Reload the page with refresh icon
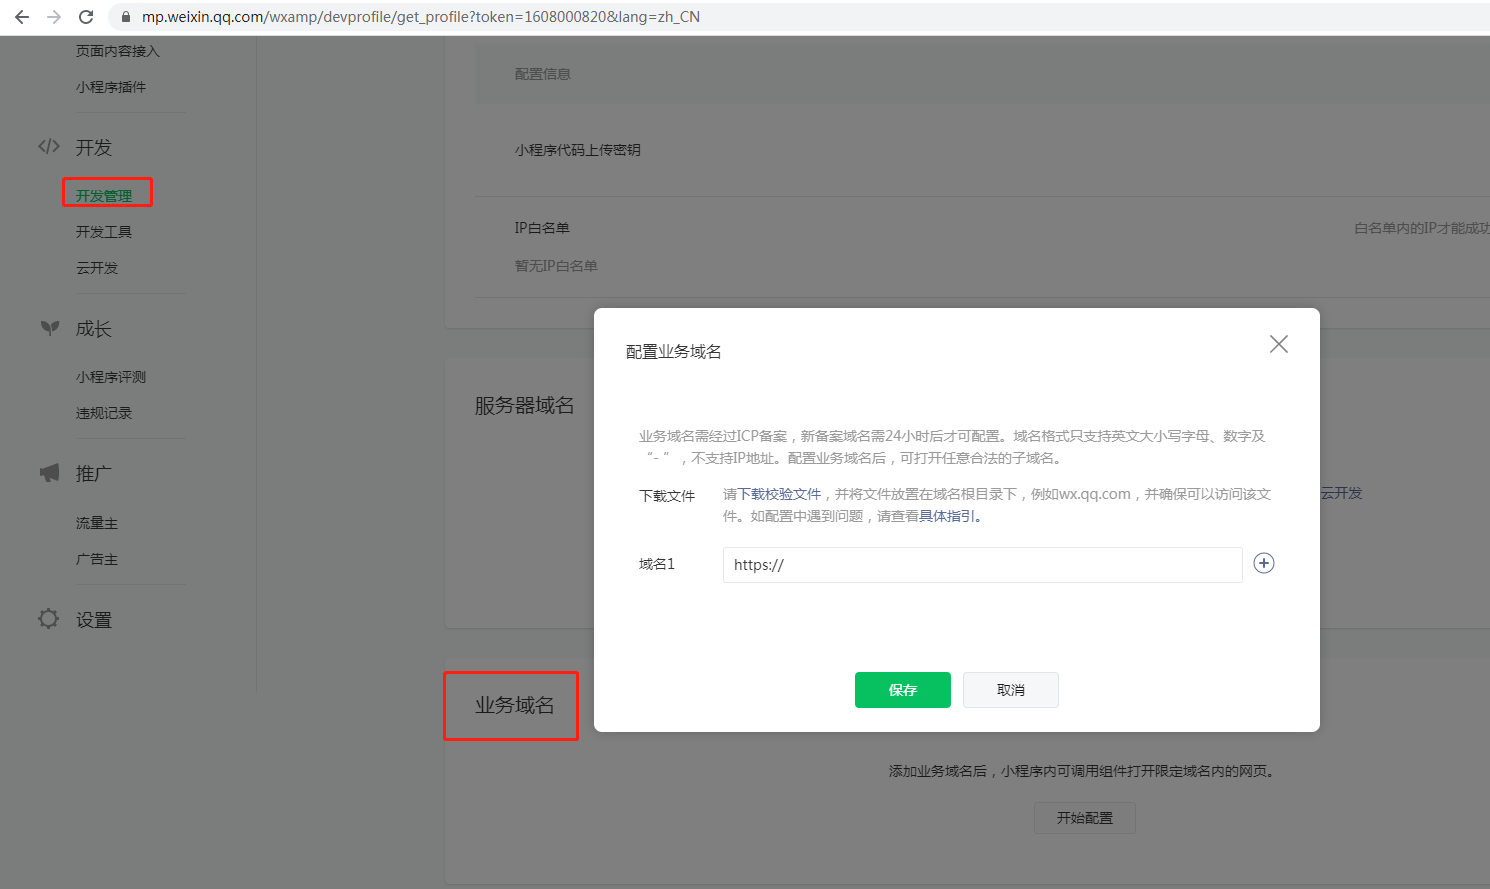The height and width of the screenshot is (889, 1490). [x=86, y=17]
